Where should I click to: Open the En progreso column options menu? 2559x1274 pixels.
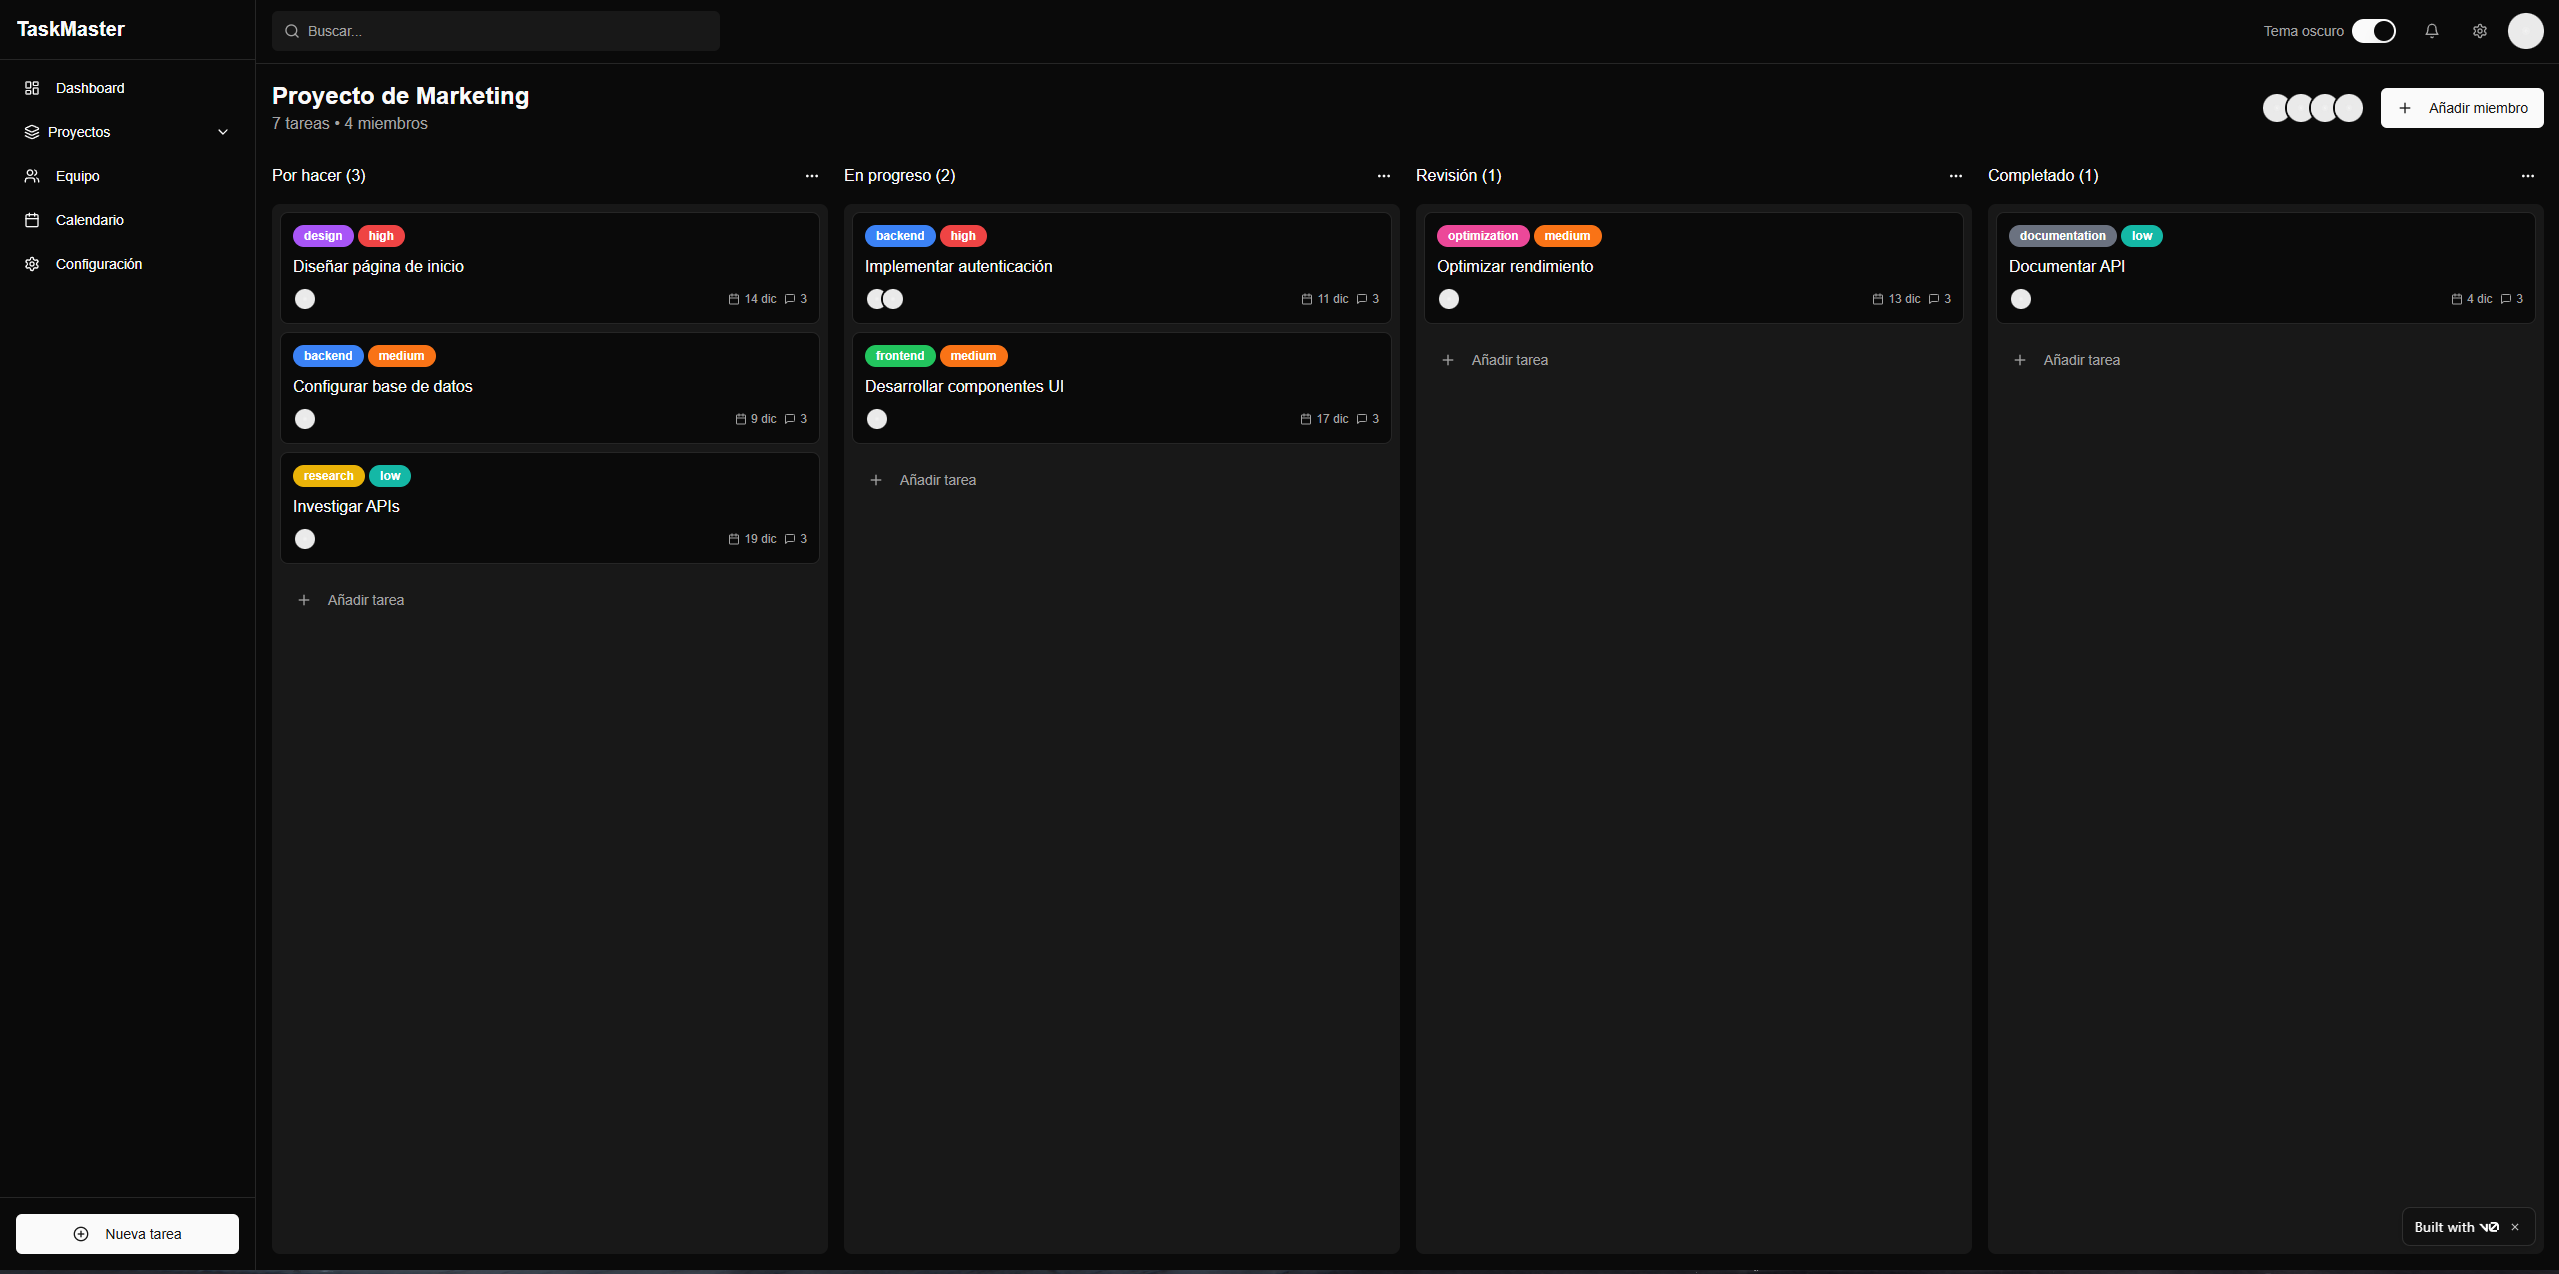1383,176
